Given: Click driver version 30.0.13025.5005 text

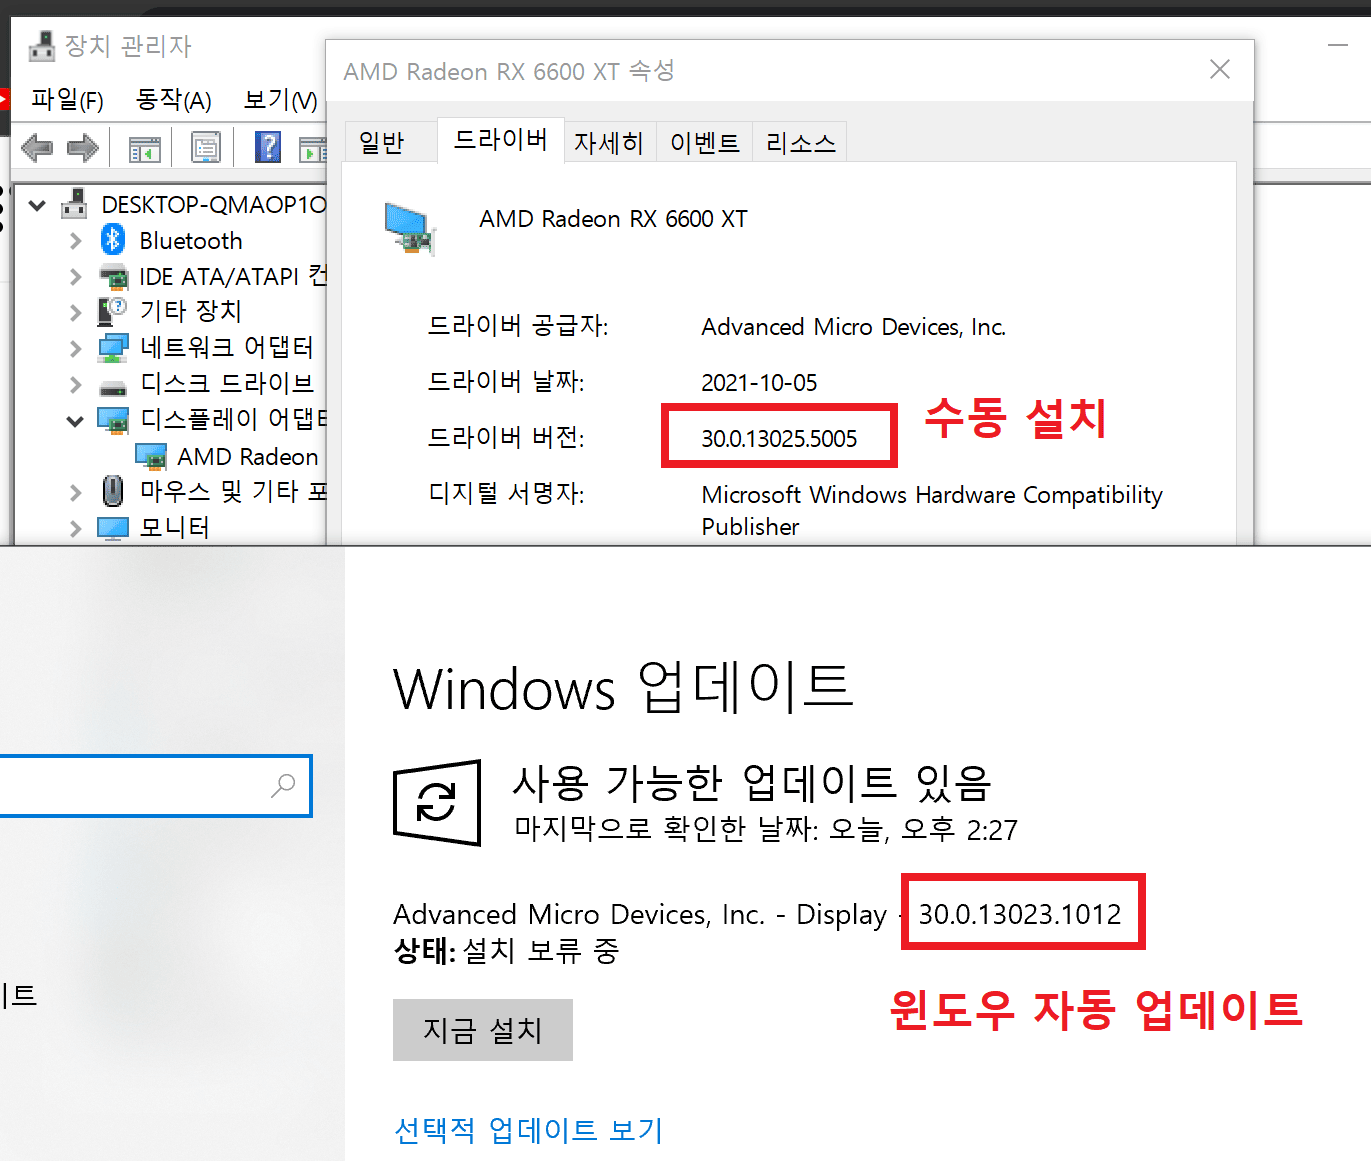Looking at the screenshot, I should click(779, 439).
